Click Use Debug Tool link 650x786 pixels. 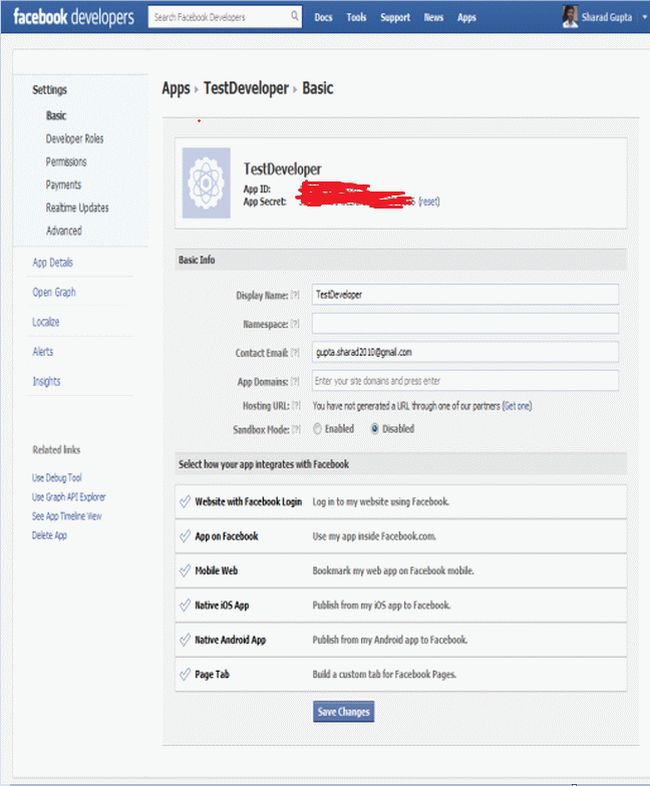57,478
